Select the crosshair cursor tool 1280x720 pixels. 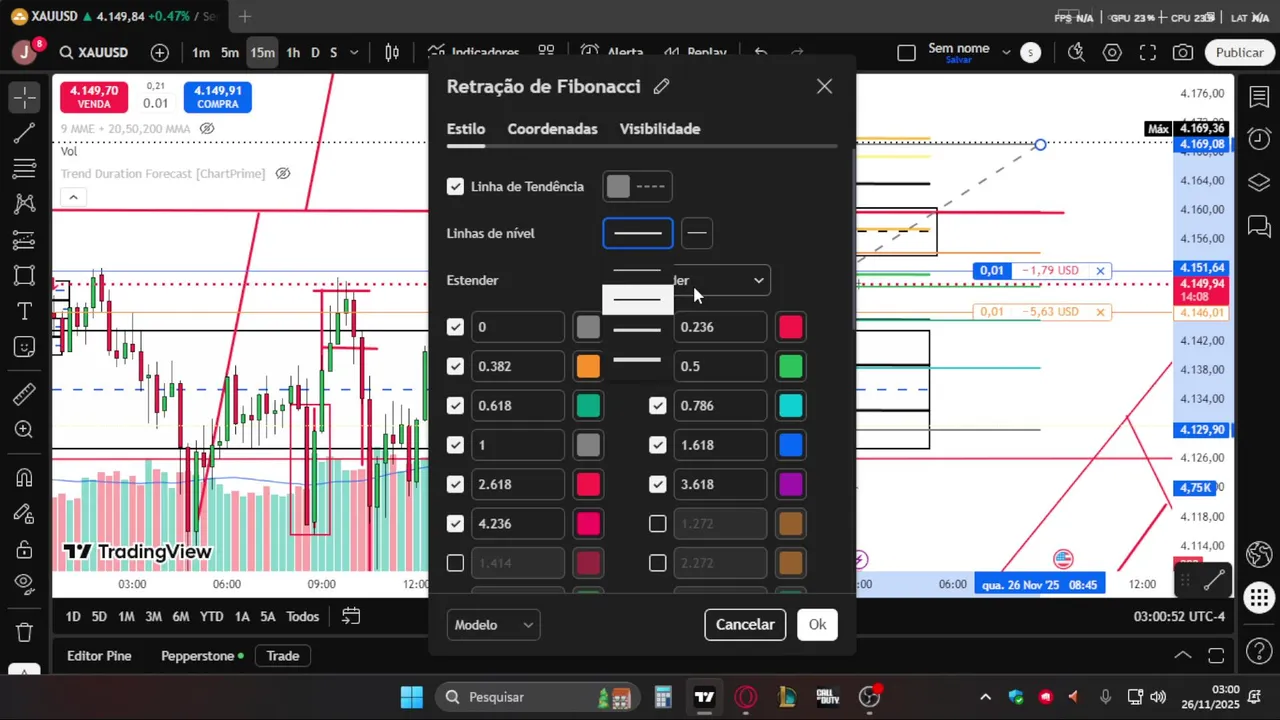[x=25, y=97]
